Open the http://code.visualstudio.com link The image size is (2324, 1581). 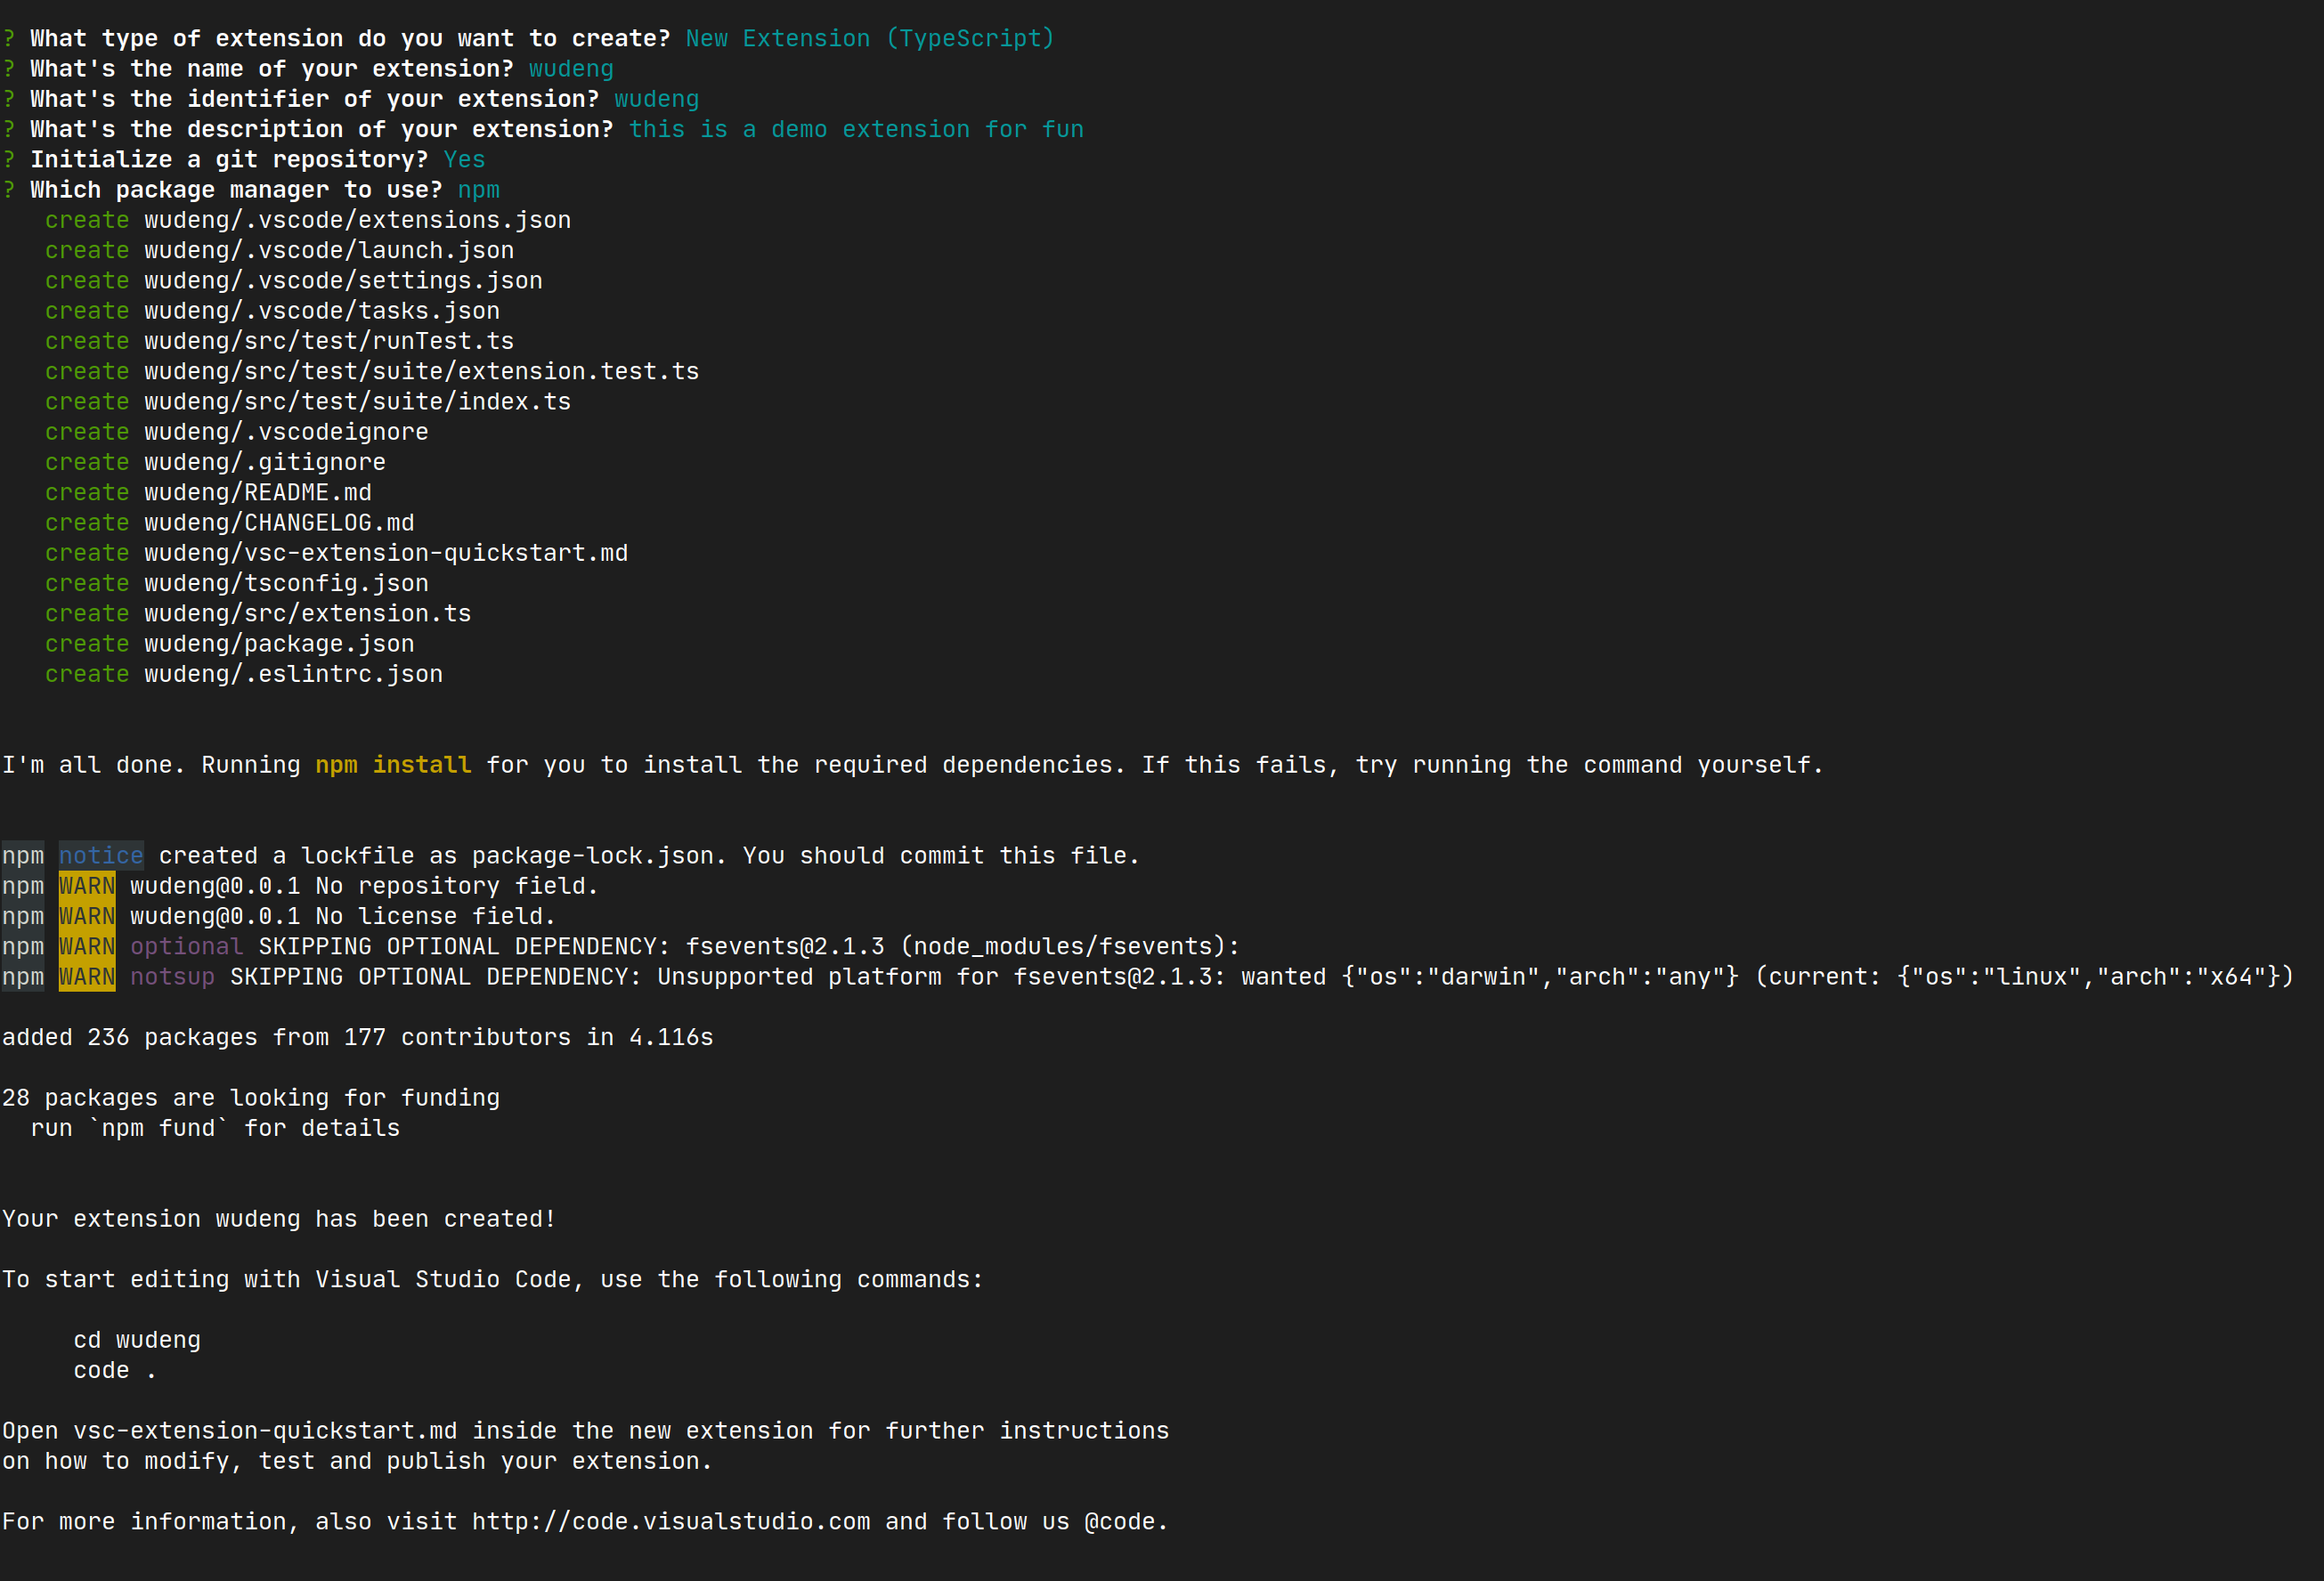pos(671,1522)
